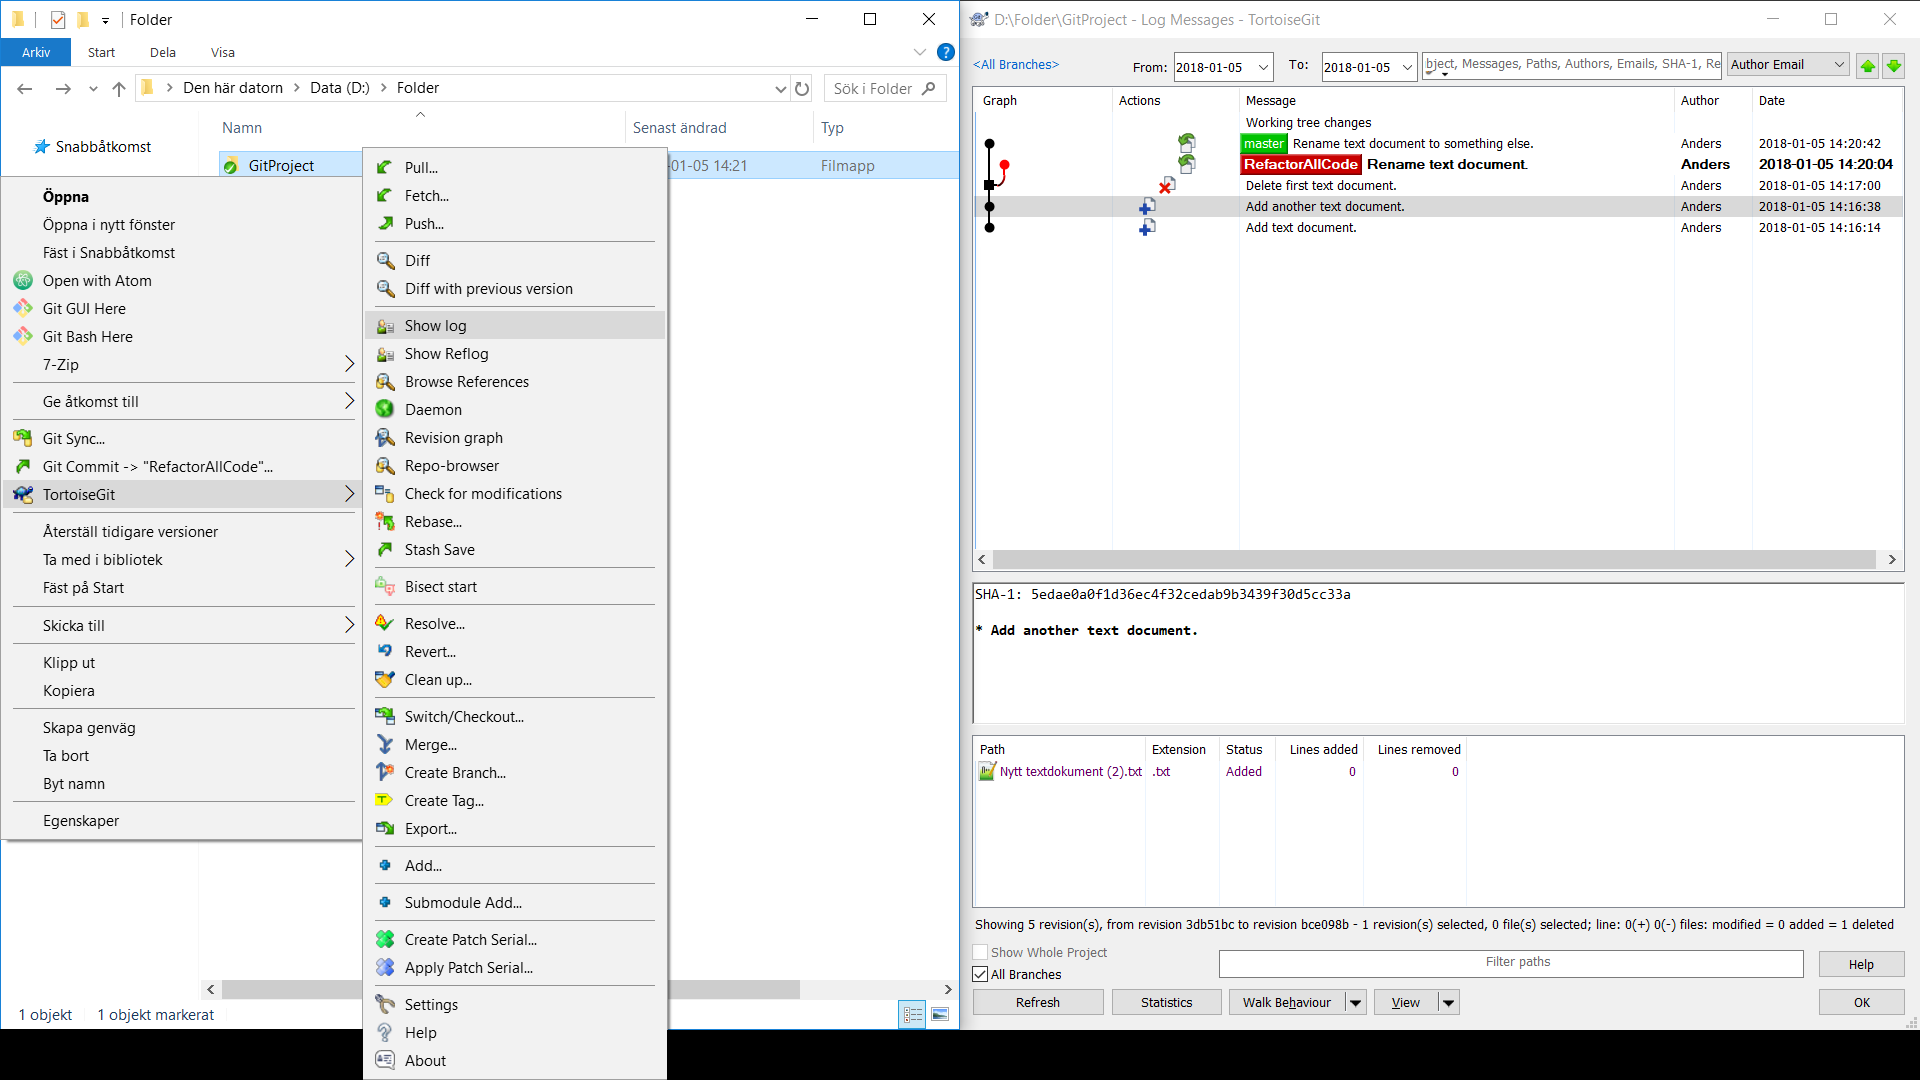Select Show Reflog from context menu

click(x=446, y=354)
